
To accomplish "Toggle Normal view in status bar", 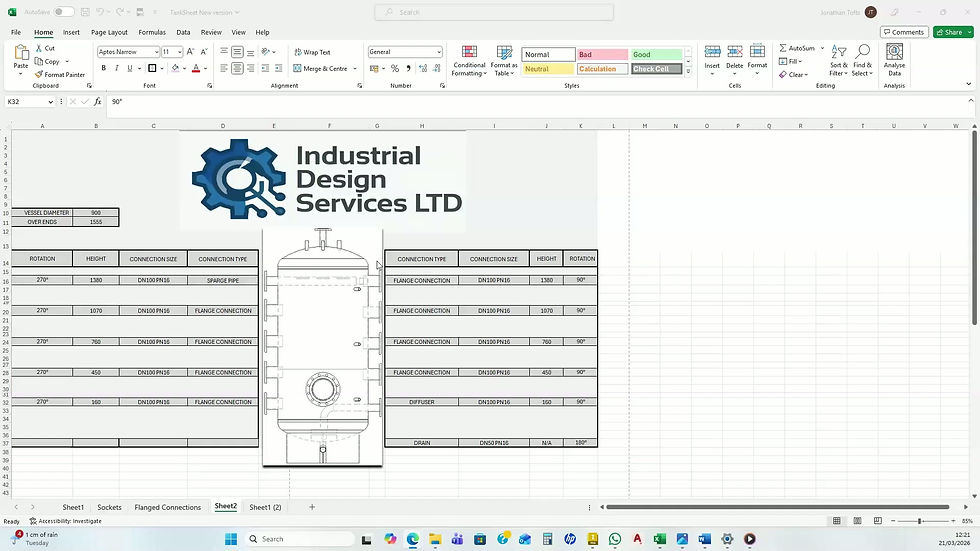I will [836, 520].
